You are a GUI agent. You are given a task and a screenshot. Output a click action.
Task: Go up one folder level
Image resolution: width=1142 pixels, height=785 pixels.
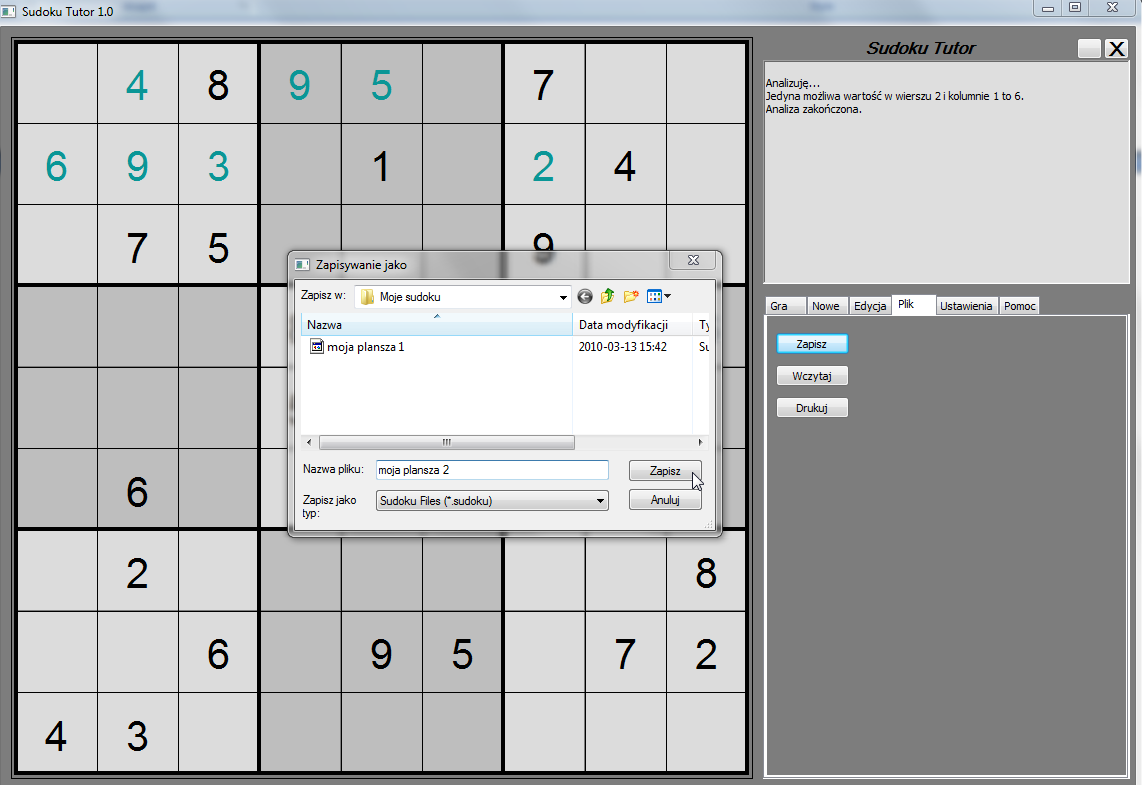coord(607,296)
